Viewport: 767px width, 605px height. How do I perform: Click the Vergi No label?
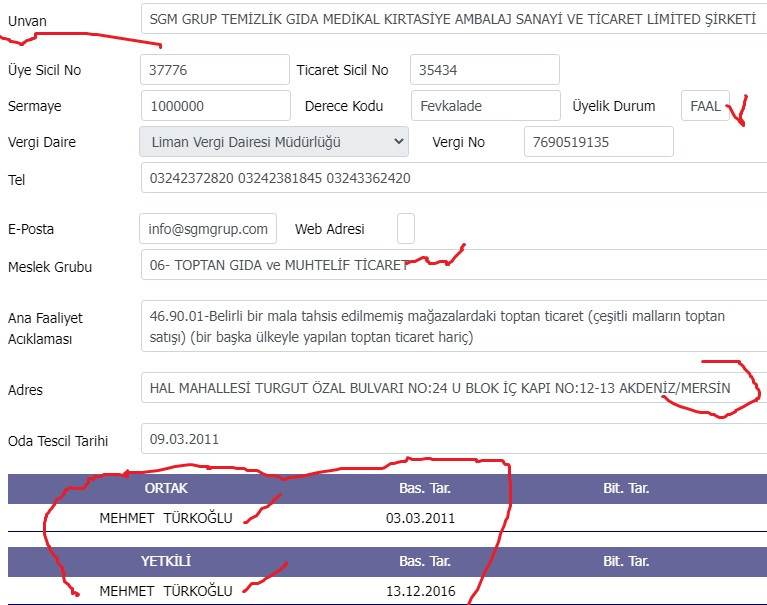tap(458, 142)
